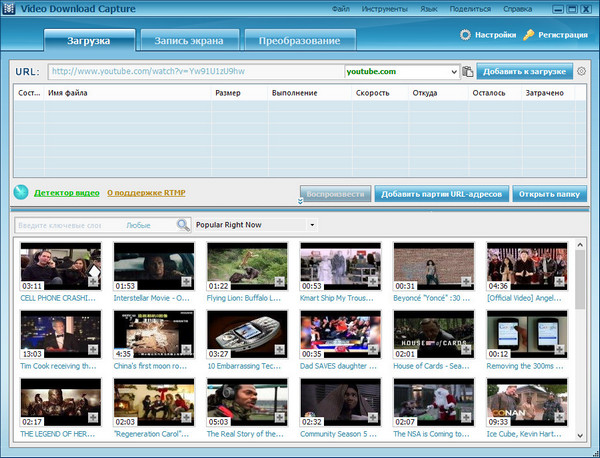600x458 pixels.
Task: Click the search magnifier icon
Action: (x=183, y=225)
